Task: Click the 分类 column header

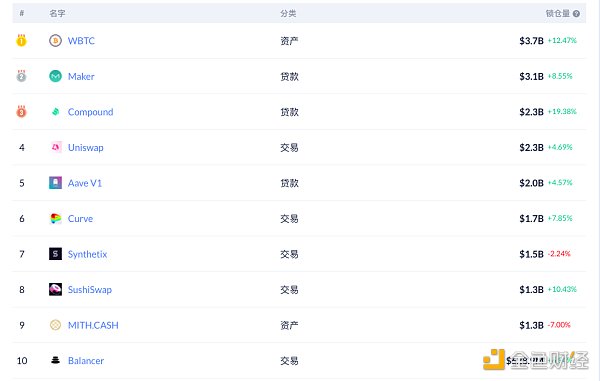Action: 288,14
